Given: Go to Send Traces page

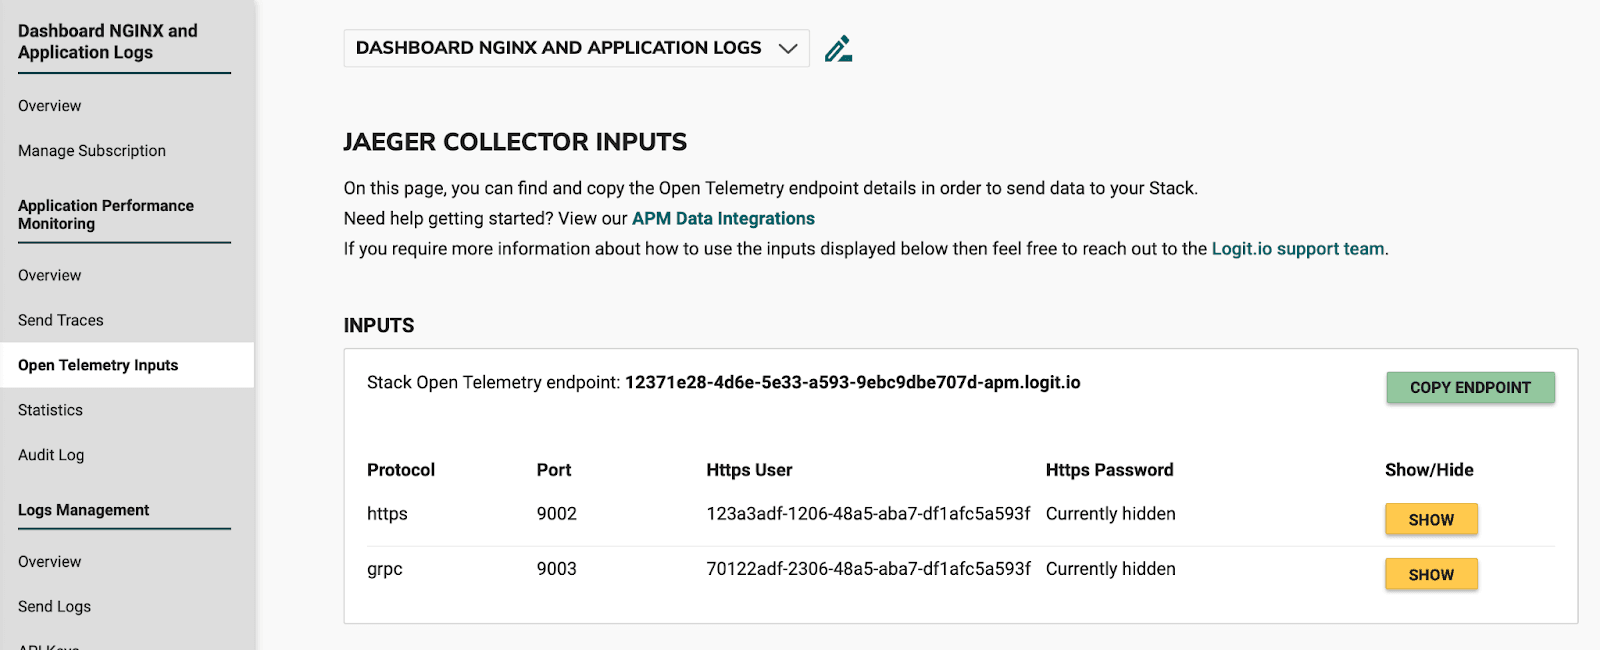Looking at the screenshot, I should 61,321.
